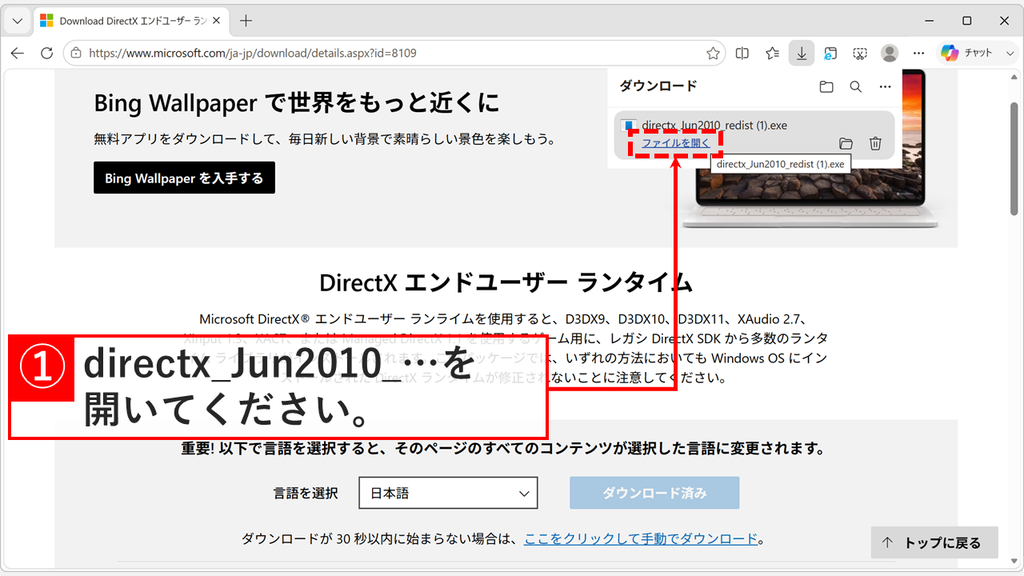Open the favorites list icon
1024x576 pixels.
click(x=772, y=53)
